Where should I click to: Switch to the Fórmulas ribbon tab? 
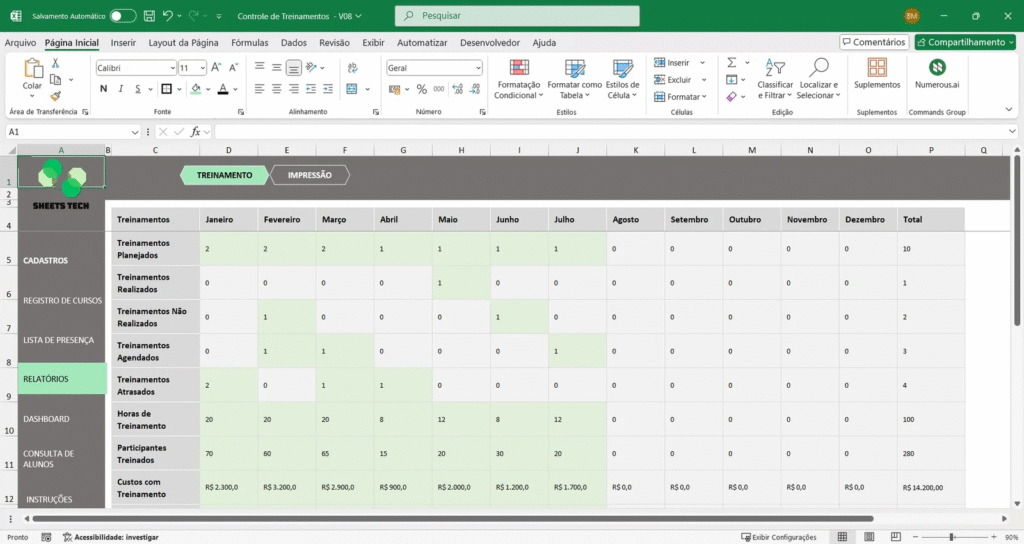pos(249,43)
